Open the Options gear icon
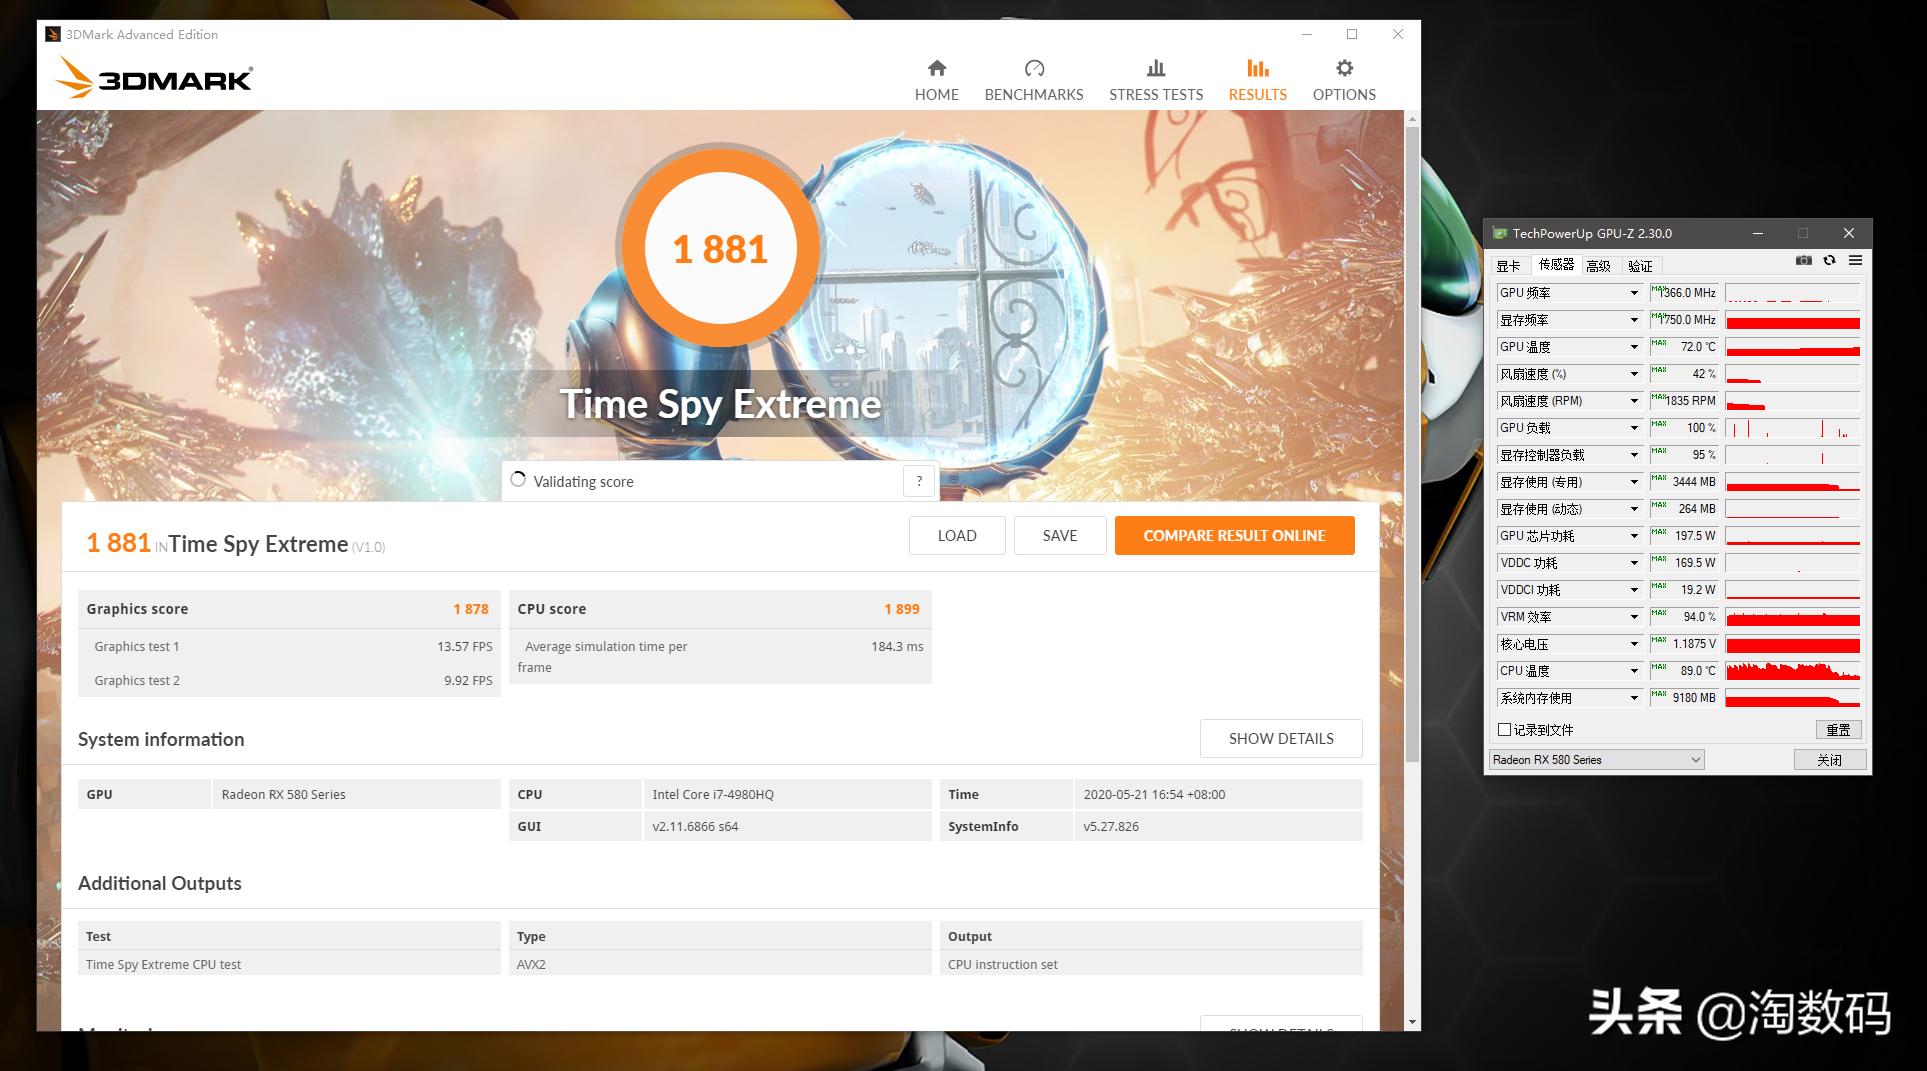This screenshot has width=1927, height=1071. (x=1343, y=69)
